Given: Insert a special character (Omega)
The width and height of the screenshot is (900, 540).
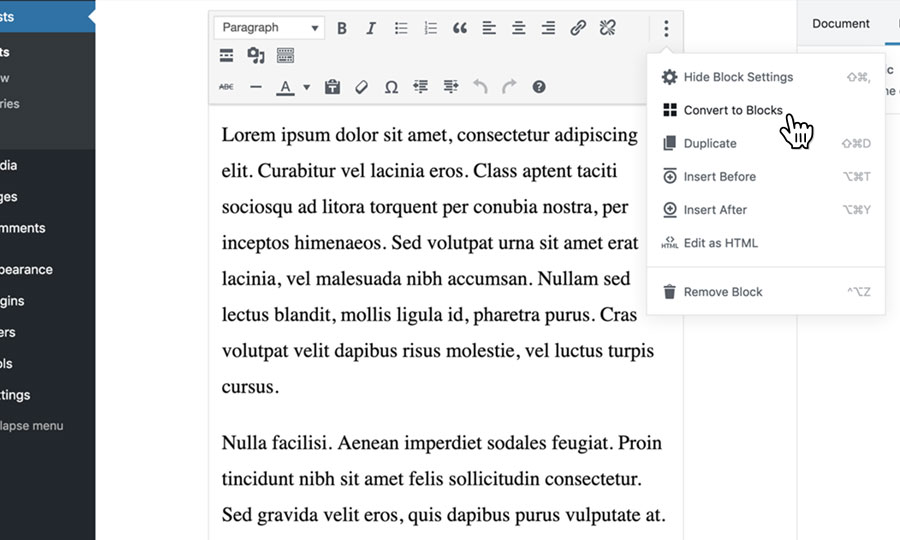Looking at the screenshot, I should click(x=391, y=87).
